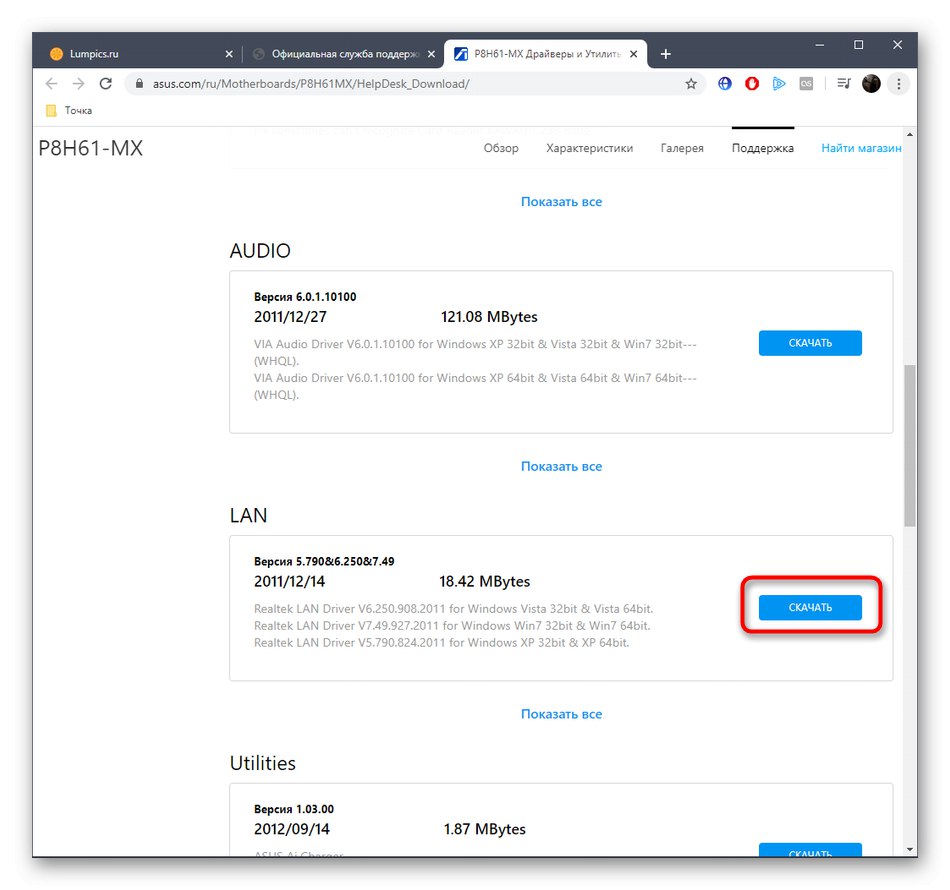The height and width of the screenshot is (890, 950).
Task: Click the Chrome profile avatar
Action: click(x=870, y=83)
